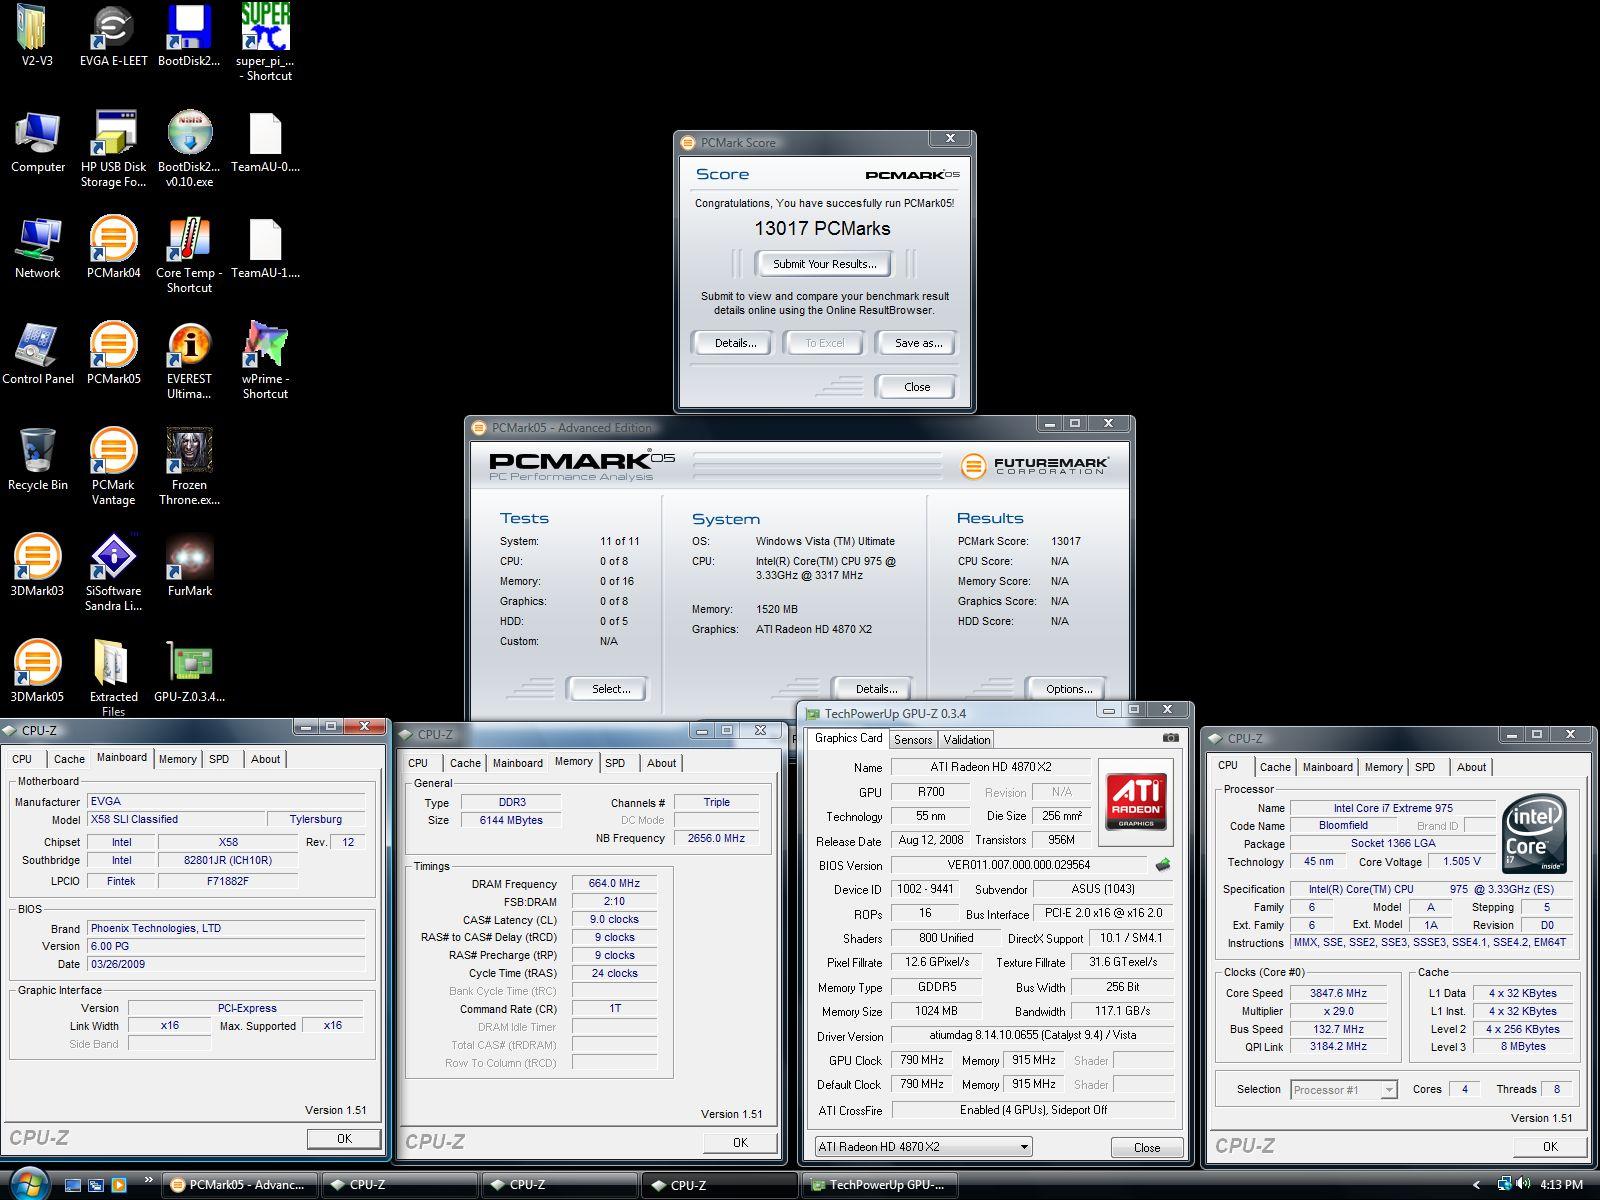Switch to PCMark05 taskbar button
Viewport: 1600px width, 1200px height.
point(240,1185)
